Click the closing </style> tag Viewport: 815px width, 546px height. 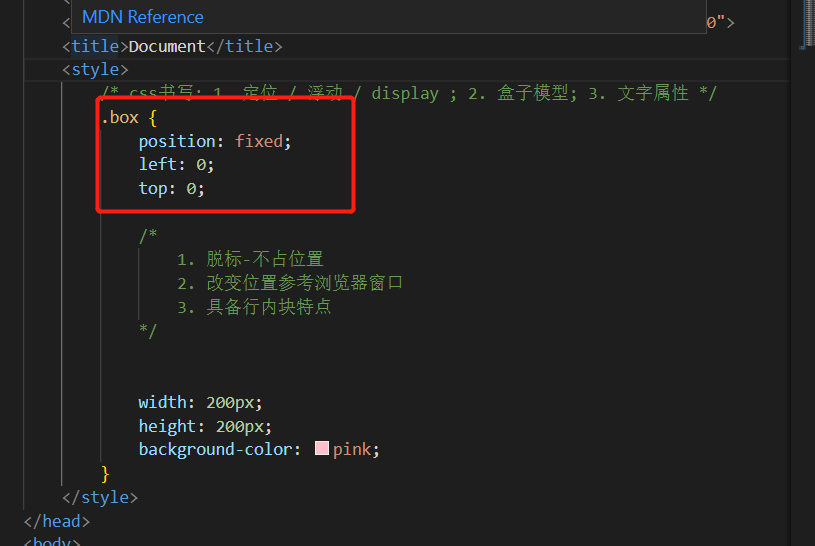(99, 496)
